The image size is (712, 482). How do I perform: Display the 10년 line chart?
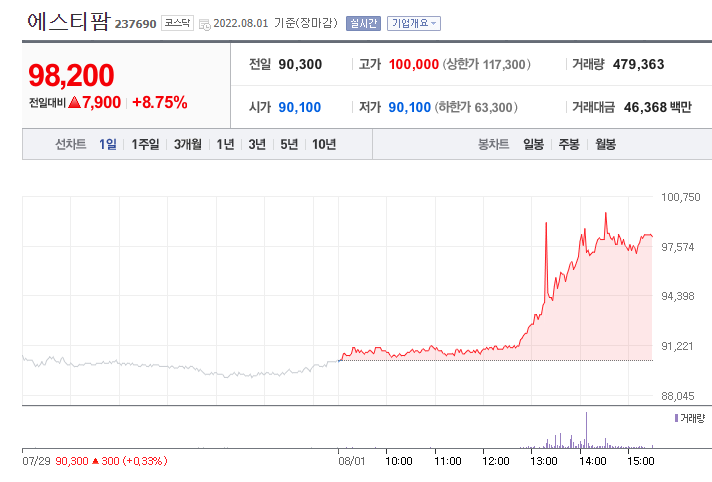[x=324, y=144]
